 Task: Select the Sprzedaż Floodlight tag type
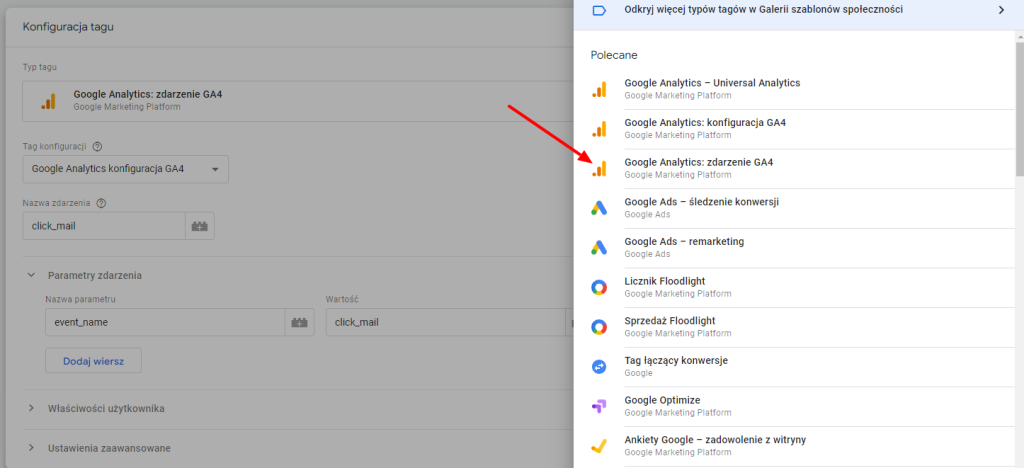click(x=796, y=327)
